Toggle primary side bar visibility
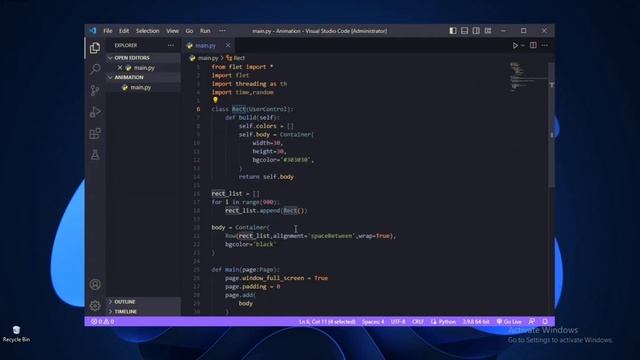The height and width of the screenshot is (360, 640). click(x=453, y=31)
